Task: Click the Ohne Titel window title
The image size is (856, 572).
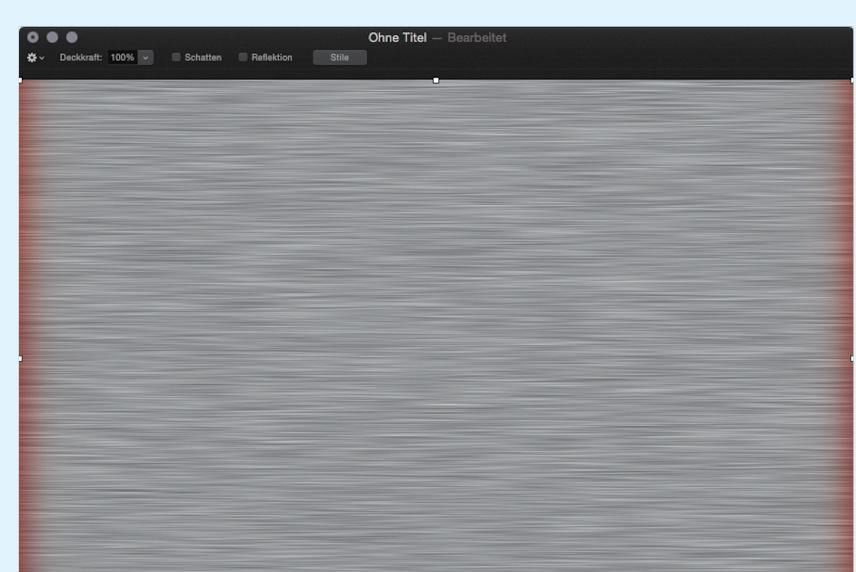Action: [x=397, y=38]
